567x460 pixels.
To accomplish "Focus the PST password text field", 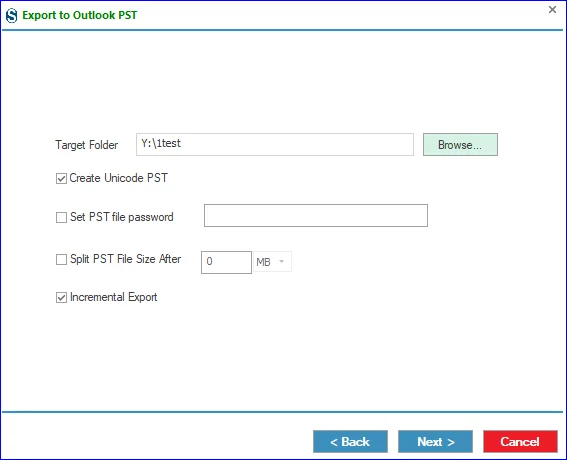I will (x=316, y=216).
